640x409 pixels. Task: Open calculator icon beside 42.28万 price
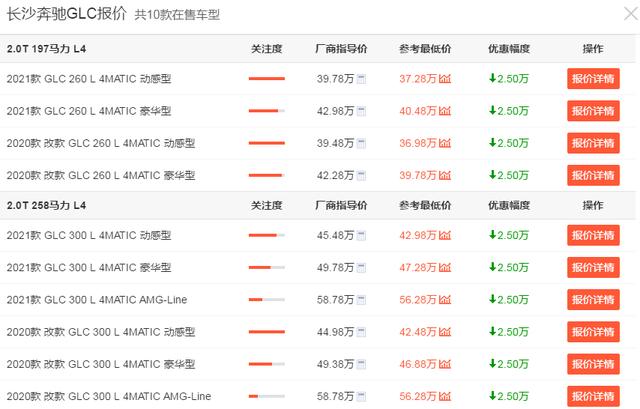(x=361, y=176)
